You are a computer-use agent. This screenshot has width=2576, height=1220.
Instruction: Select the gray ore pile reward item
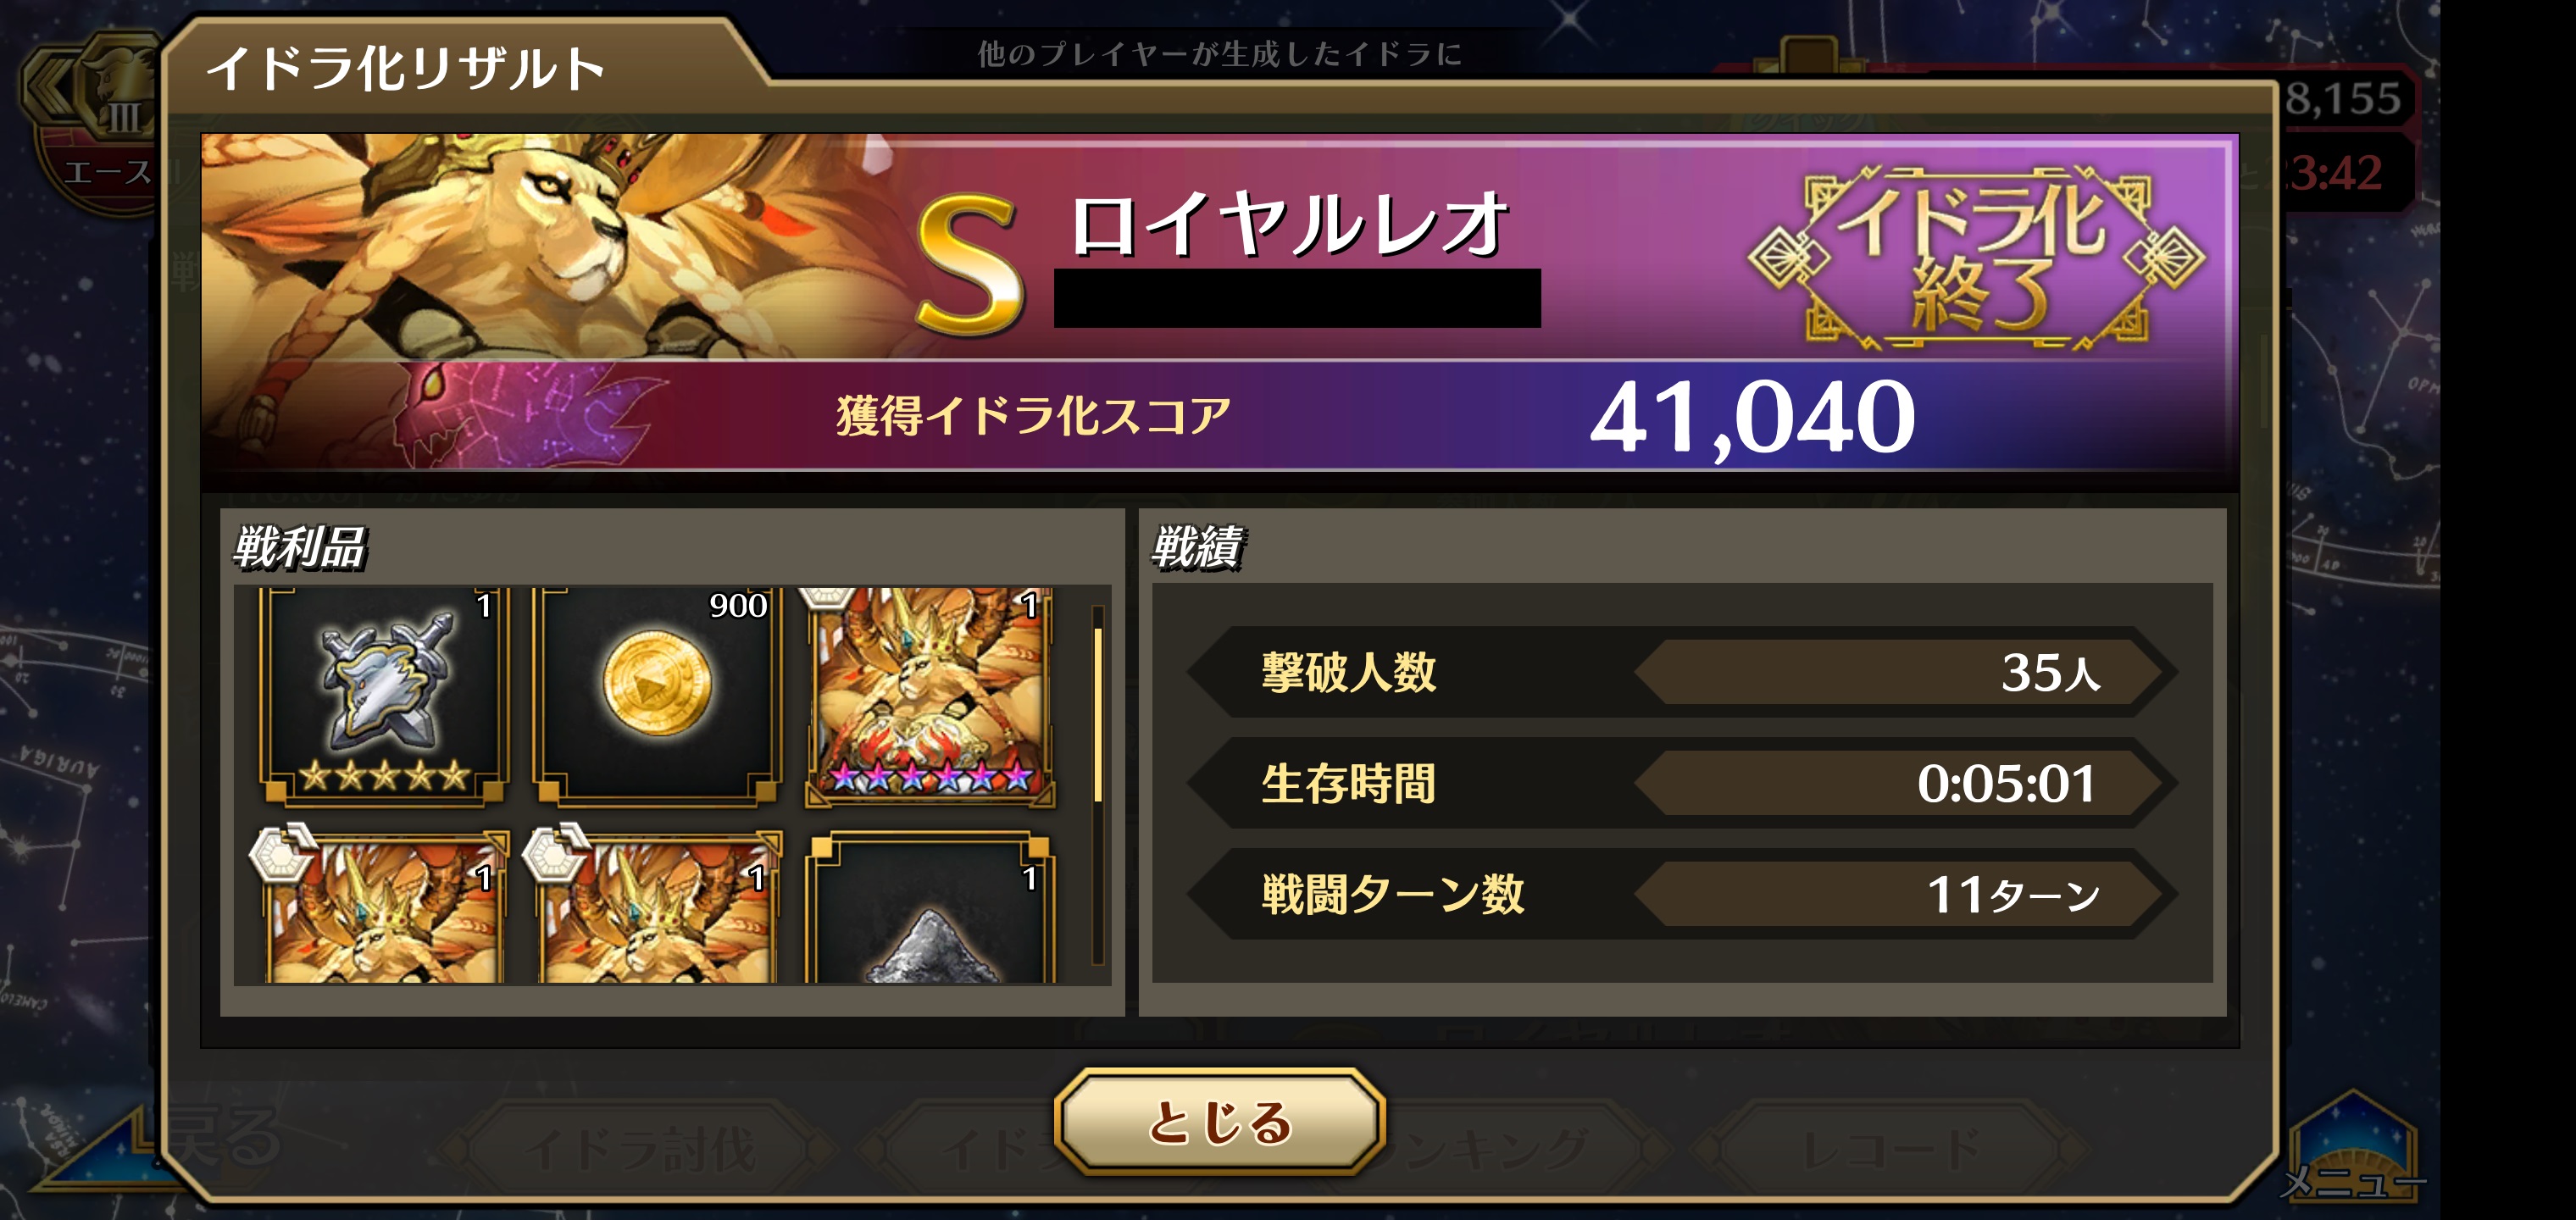(x=930, y=905)
